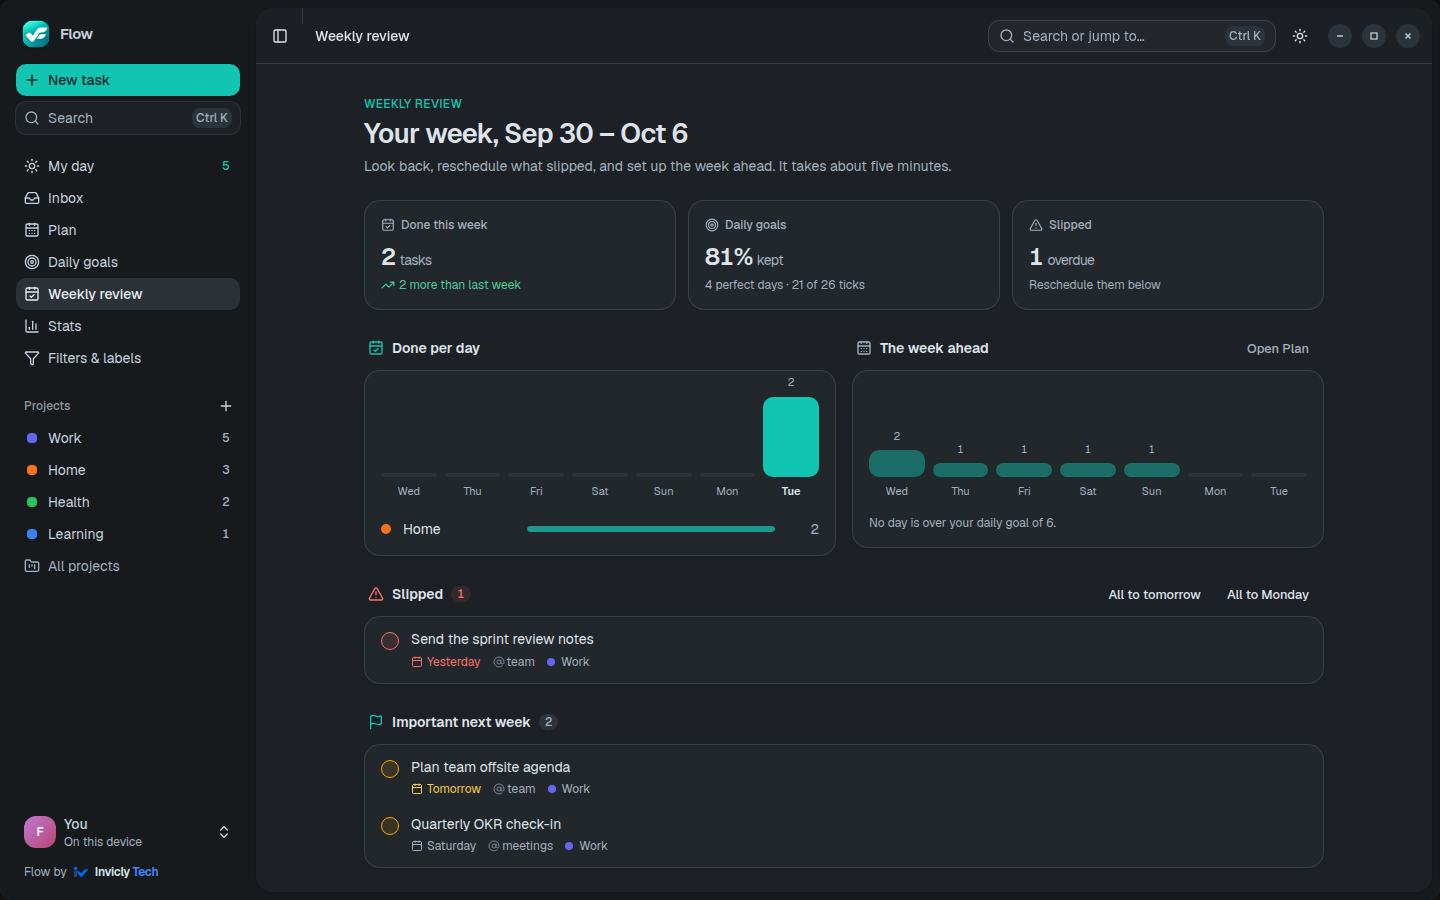This screenshot has width=1440, height=900.
Task: Open Daily goals
Action: click(x=128, y=262)
